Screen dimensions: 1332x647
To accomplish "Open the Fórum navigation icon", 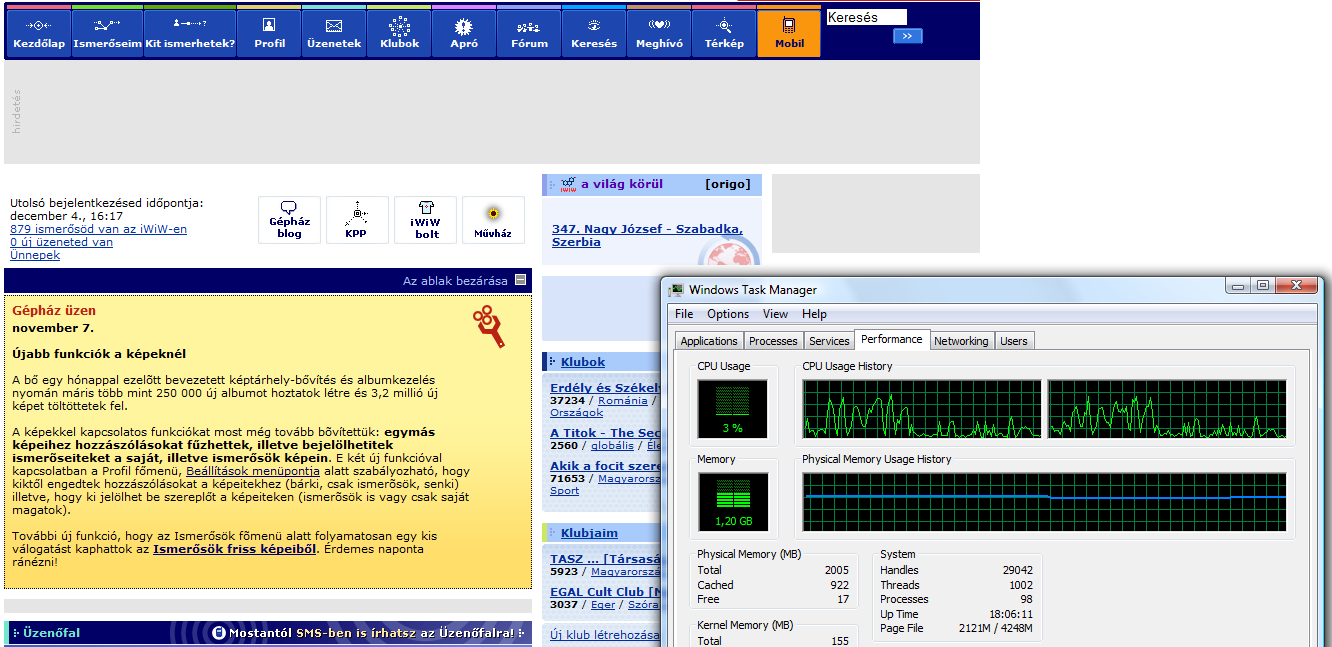I will (x=529, y=32).
